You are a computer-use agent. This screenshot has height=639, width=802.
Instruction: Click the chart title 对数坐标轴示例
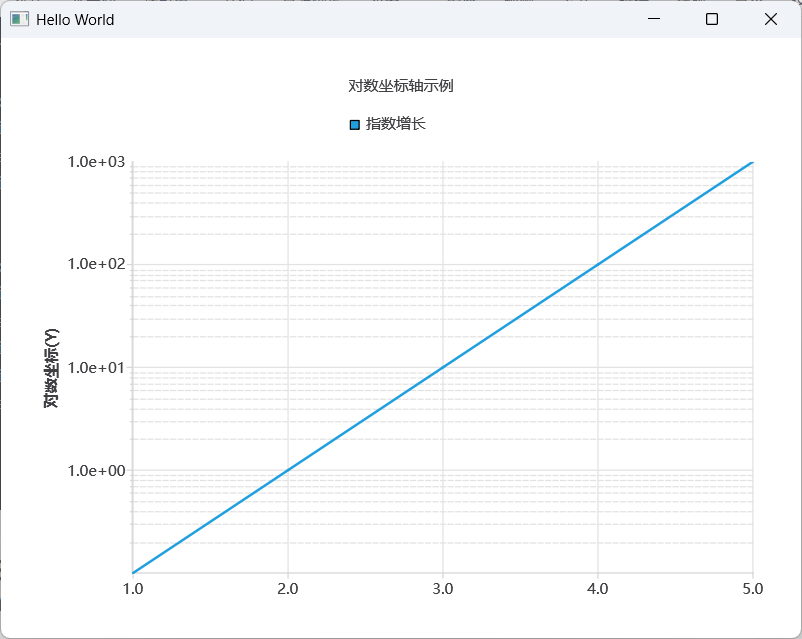[400, 85]
